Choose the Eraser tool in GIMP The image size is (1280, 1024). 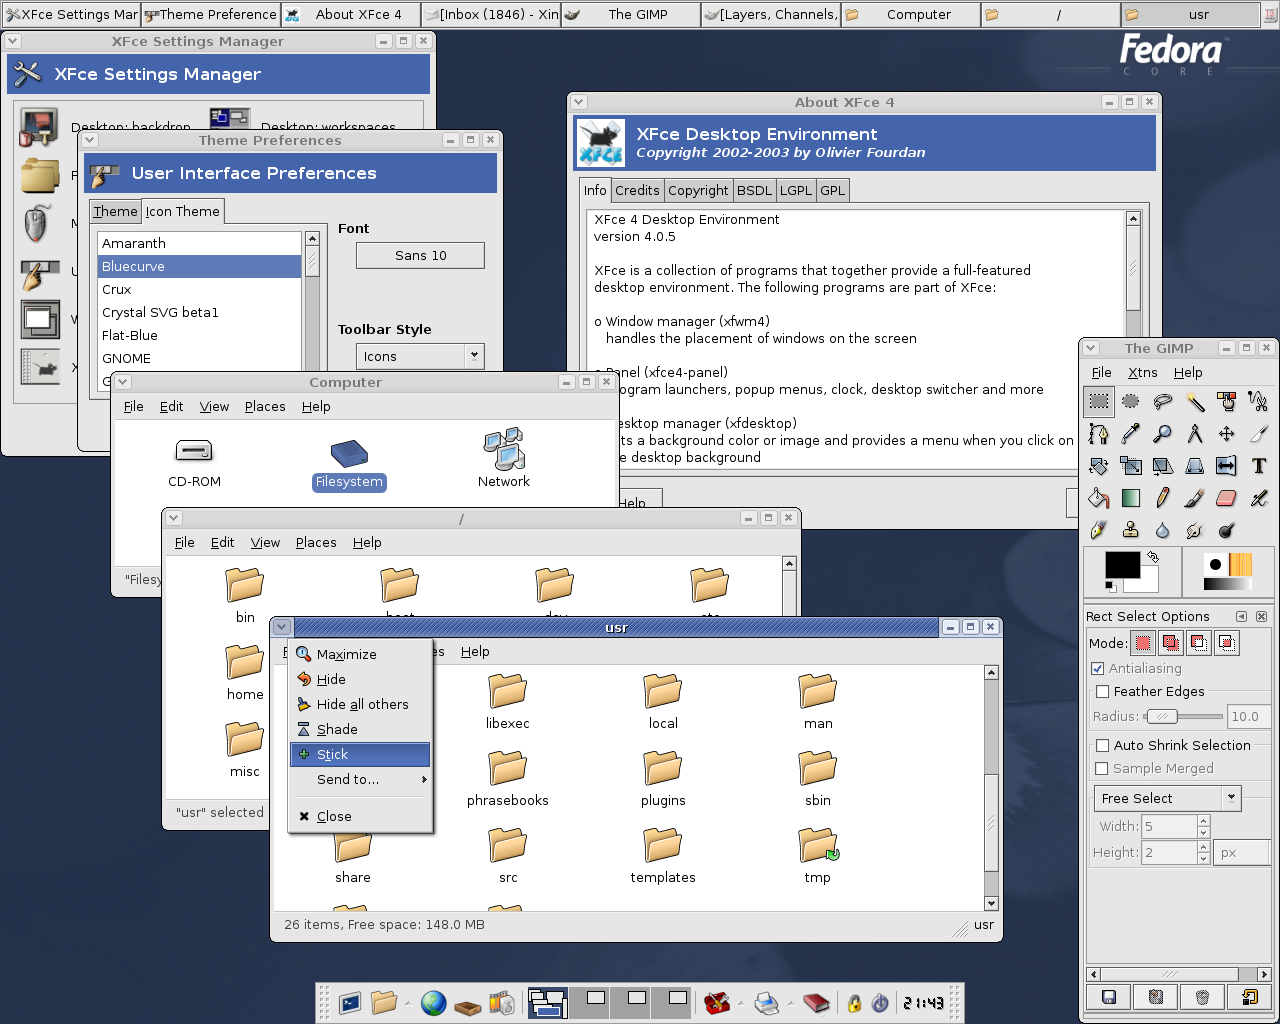[x=1226, y=498]
